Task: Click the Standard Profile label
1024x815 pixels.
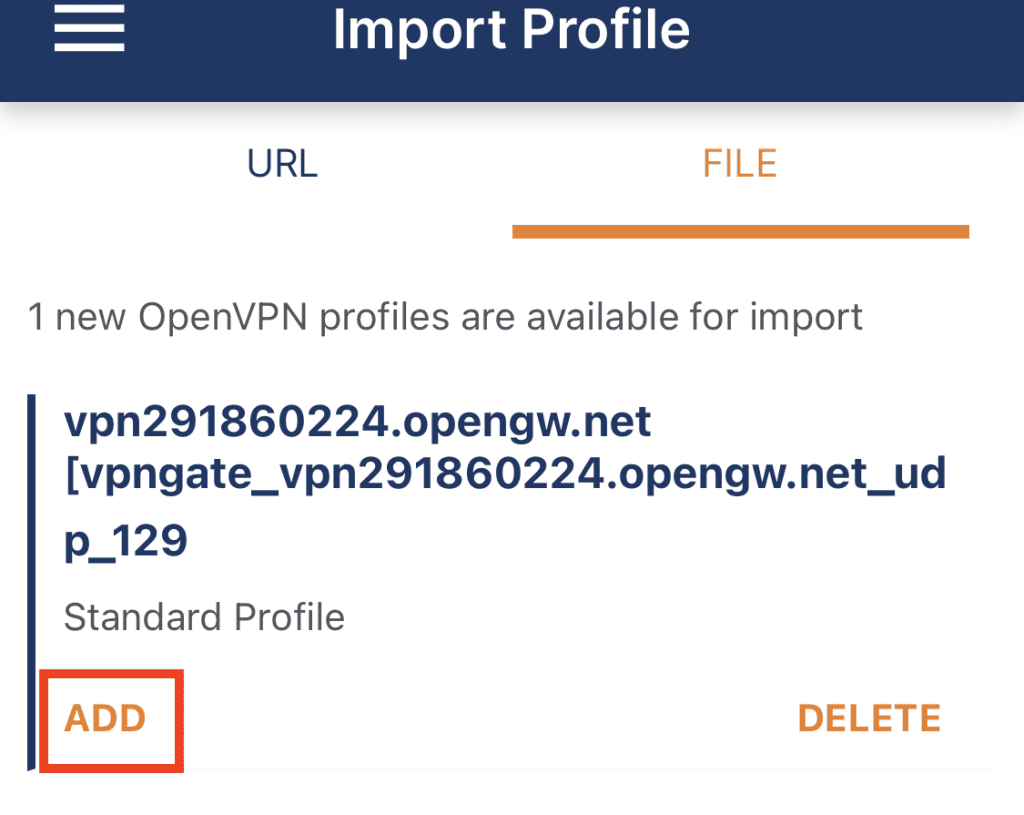Action: 204,617
